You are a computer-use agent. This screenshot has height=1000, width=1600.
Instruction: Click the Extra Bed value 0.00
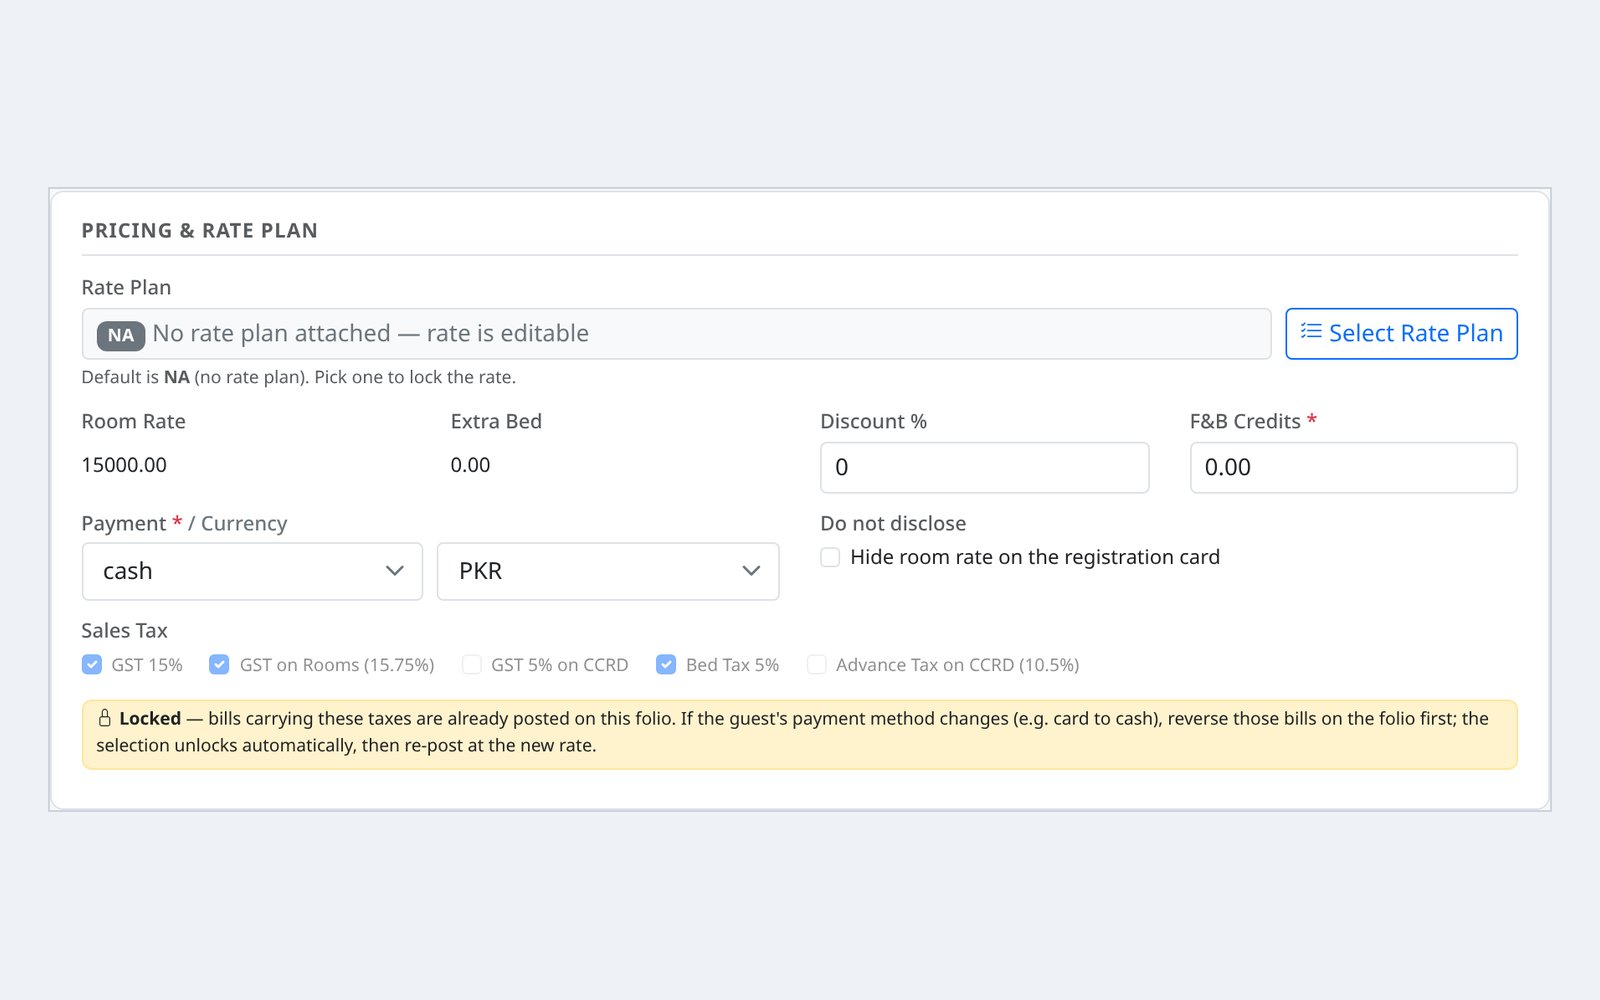point(470,465)
